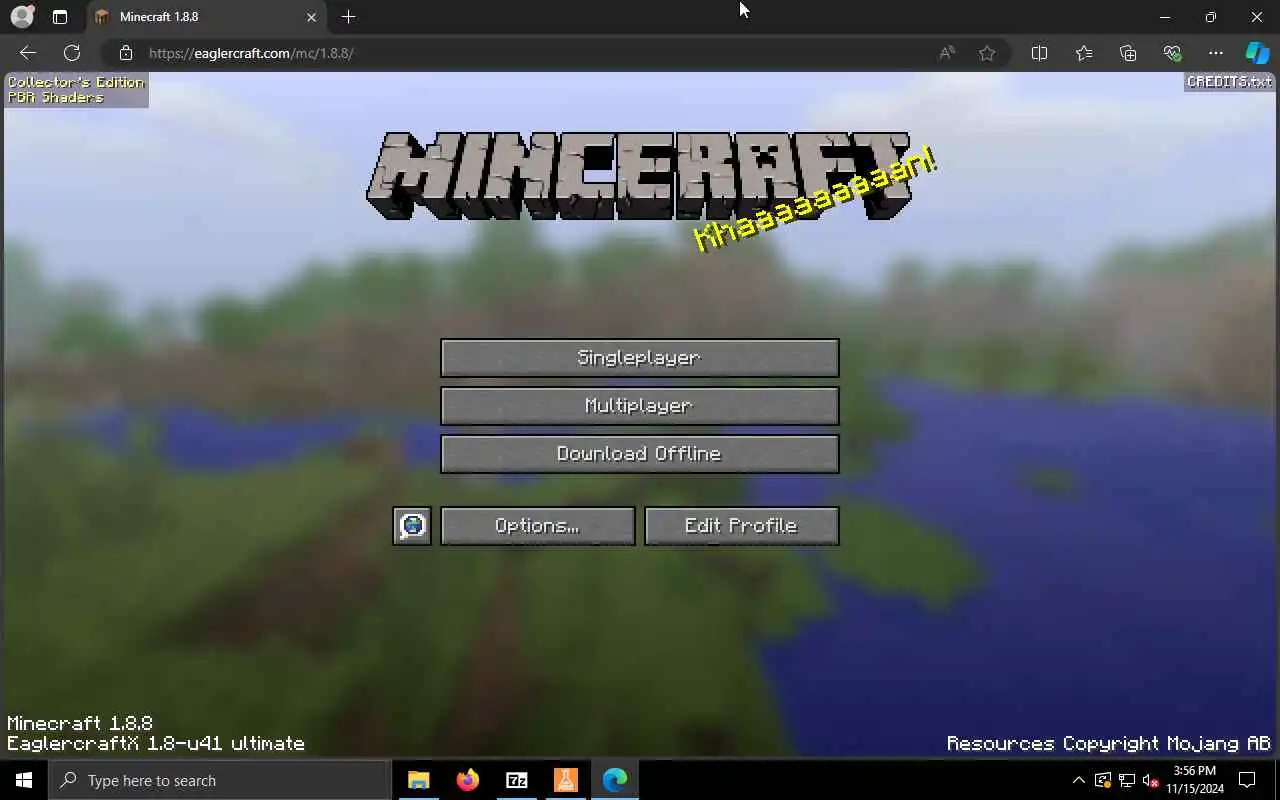Open Edge Settings and more menu

point(1216,53)
